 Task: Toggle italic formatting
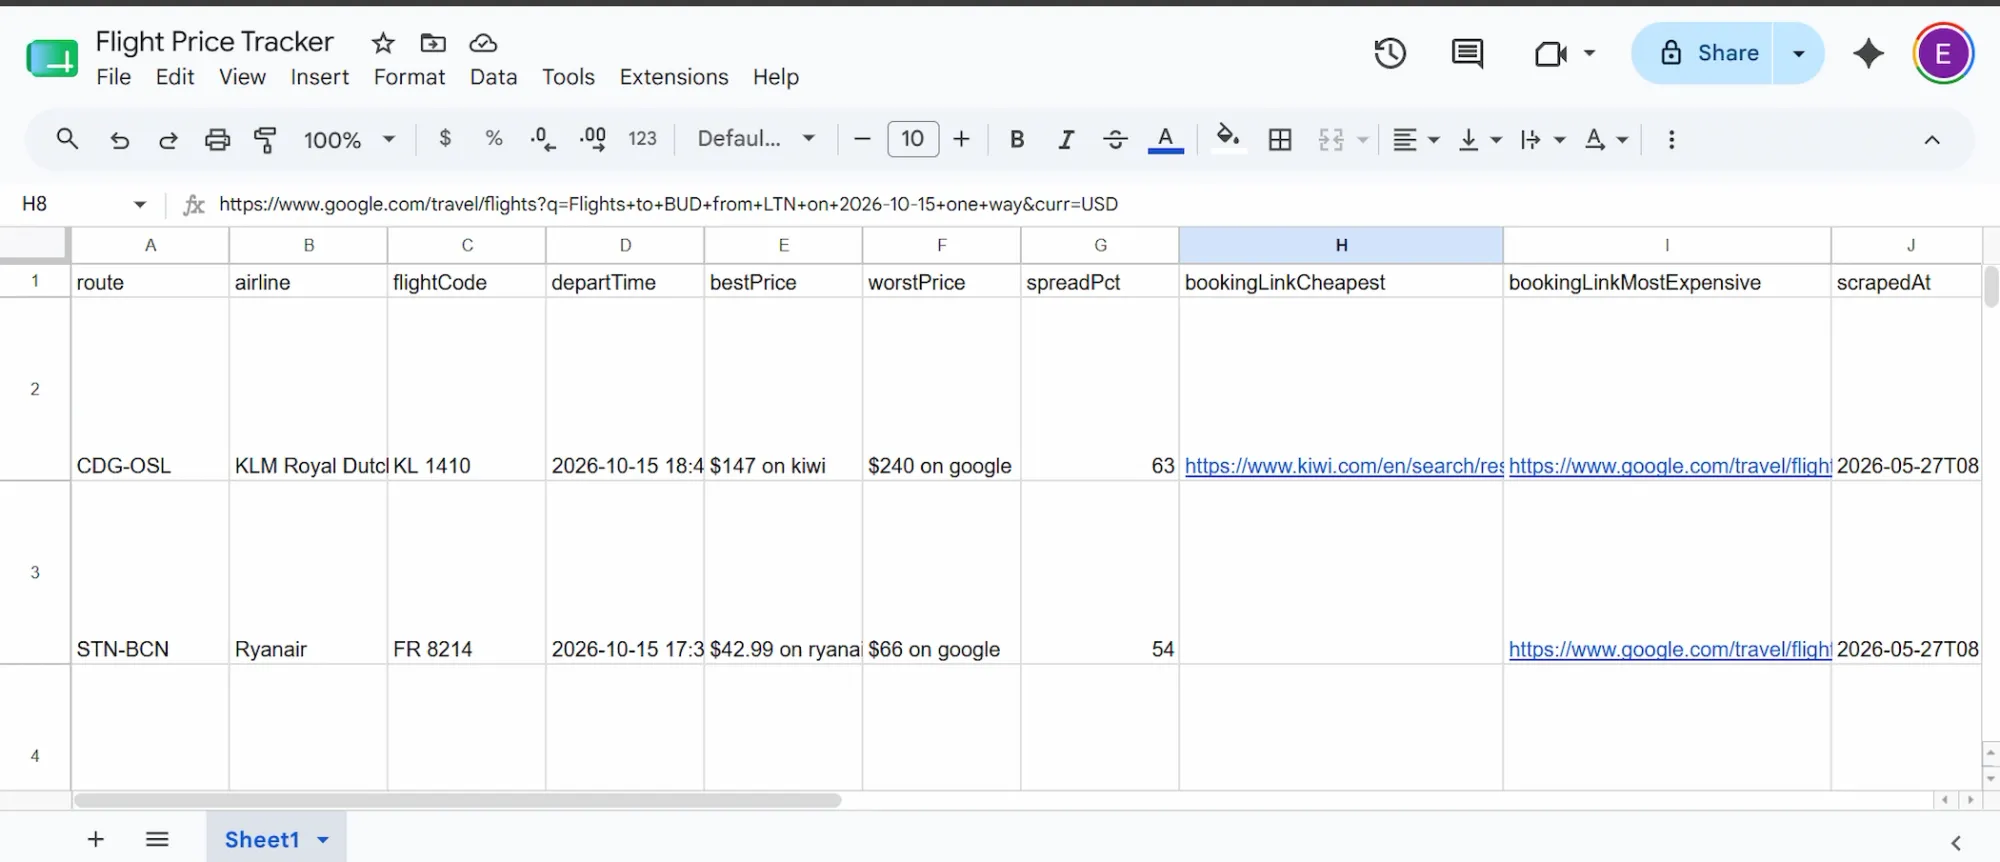1066,139
